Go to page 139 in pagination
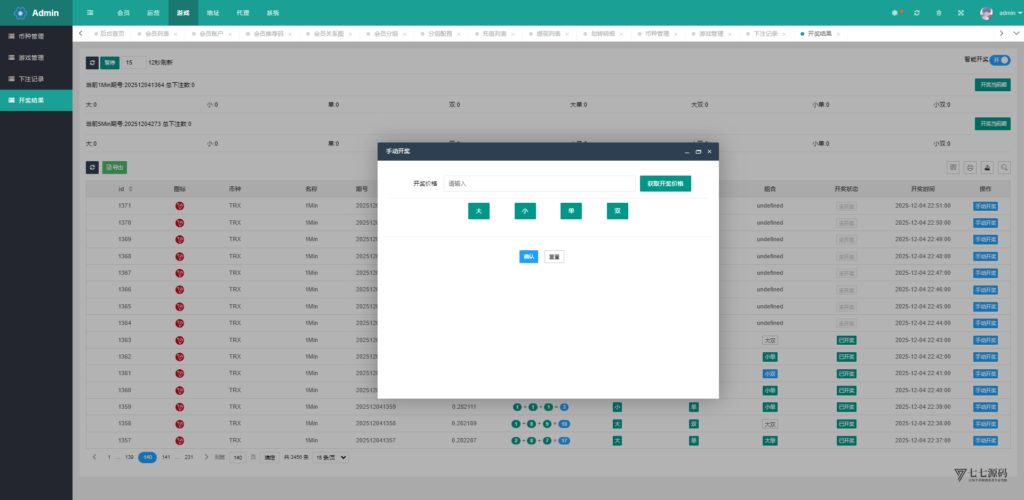 point(129,458)
